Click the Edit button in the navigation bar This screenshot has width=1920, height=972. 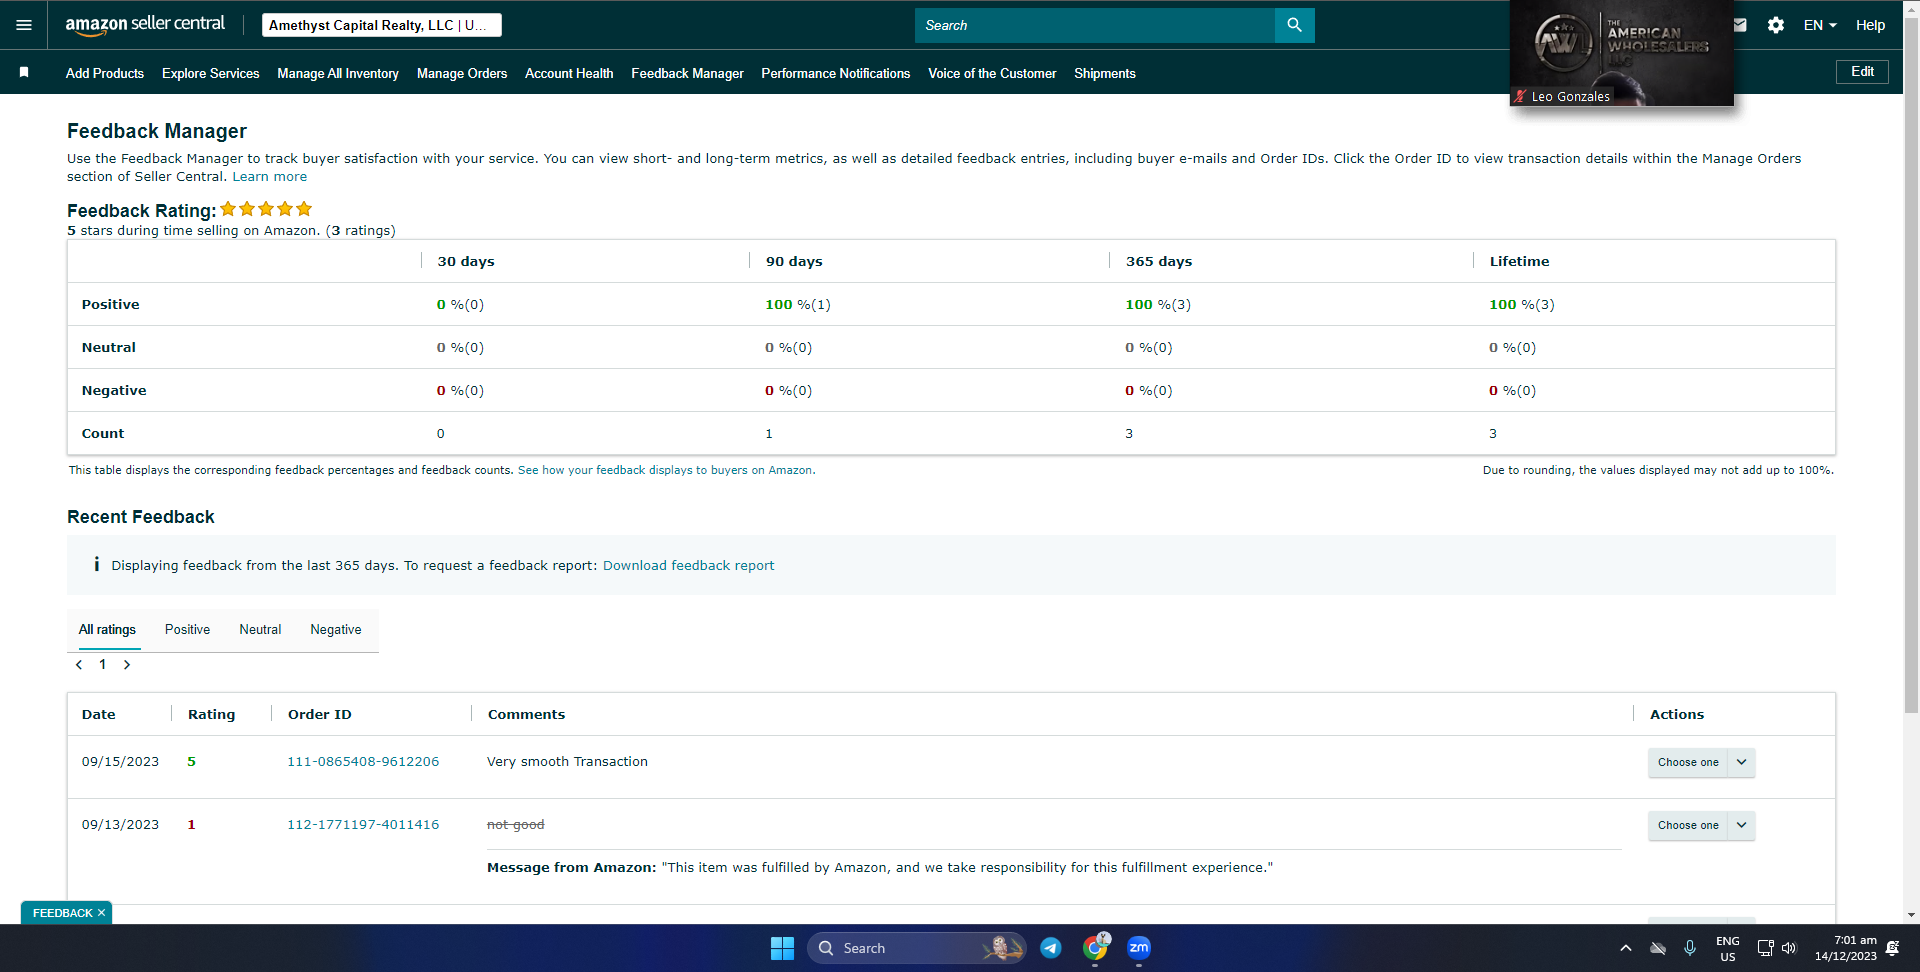point(1862,72)
